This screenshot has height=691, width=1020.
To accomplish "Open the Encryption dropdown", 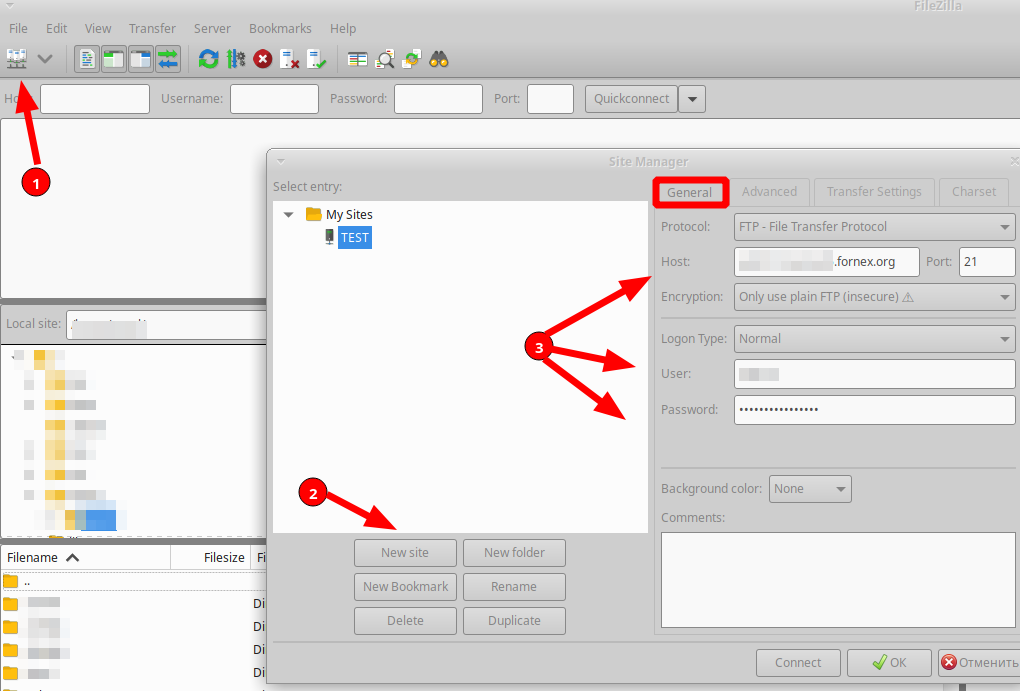I will click(x=874, y=297).
